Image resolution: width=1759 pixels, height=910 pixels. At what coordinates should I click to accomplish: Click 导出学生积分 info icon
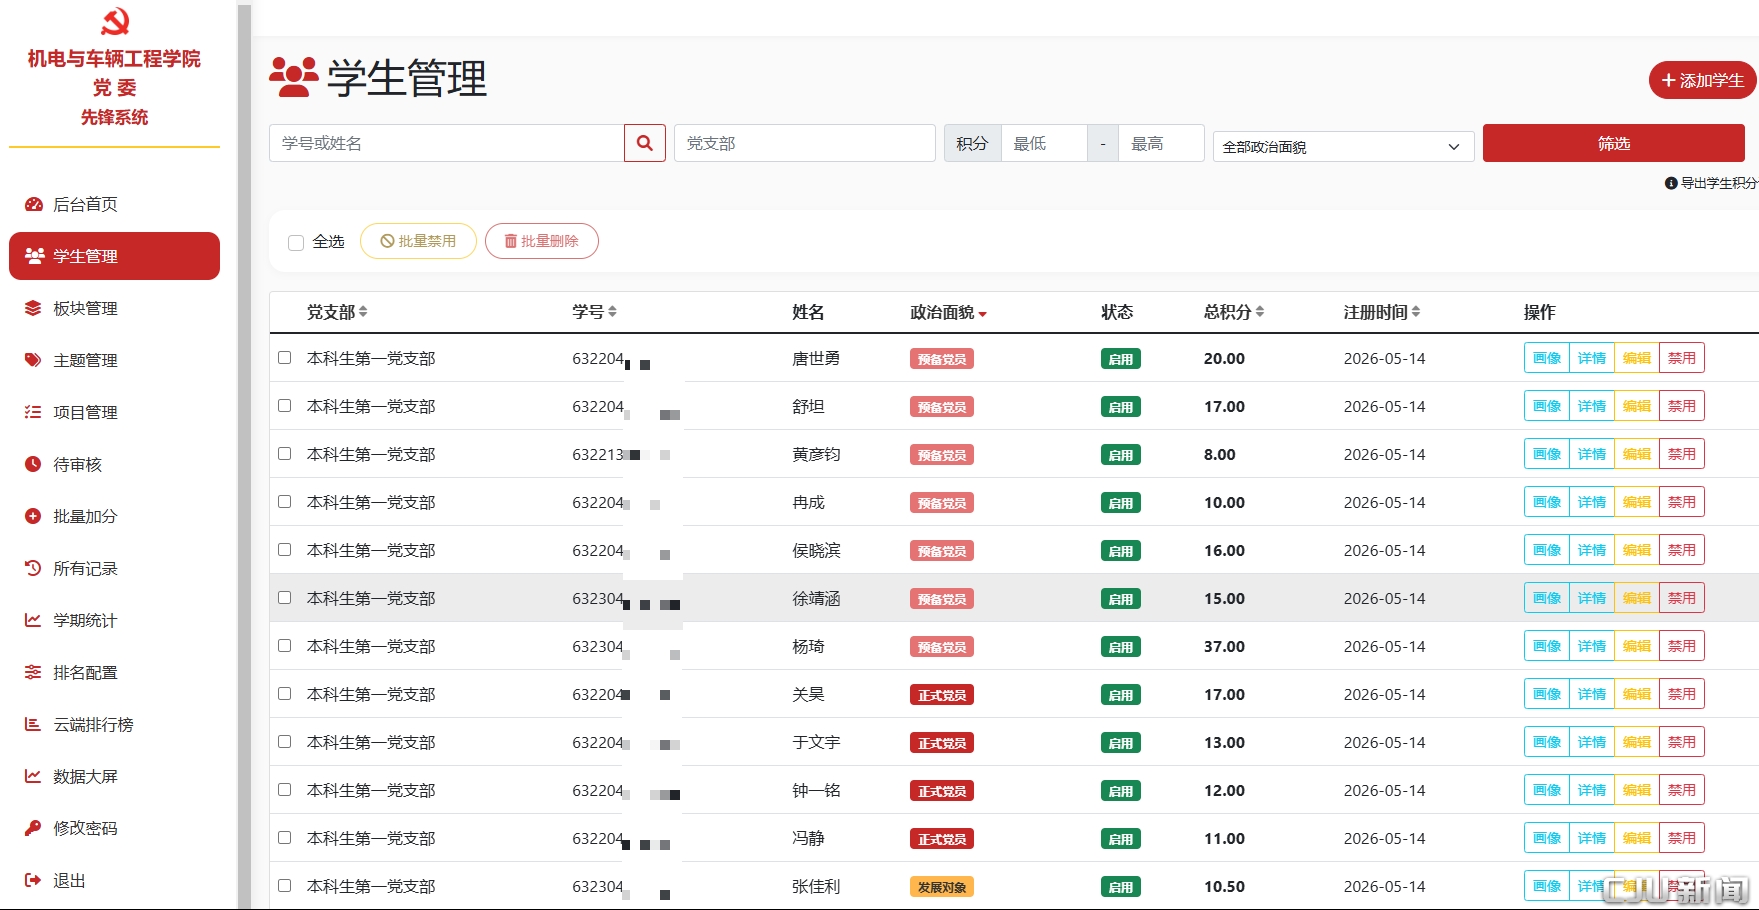click(x=1671, y=183)
